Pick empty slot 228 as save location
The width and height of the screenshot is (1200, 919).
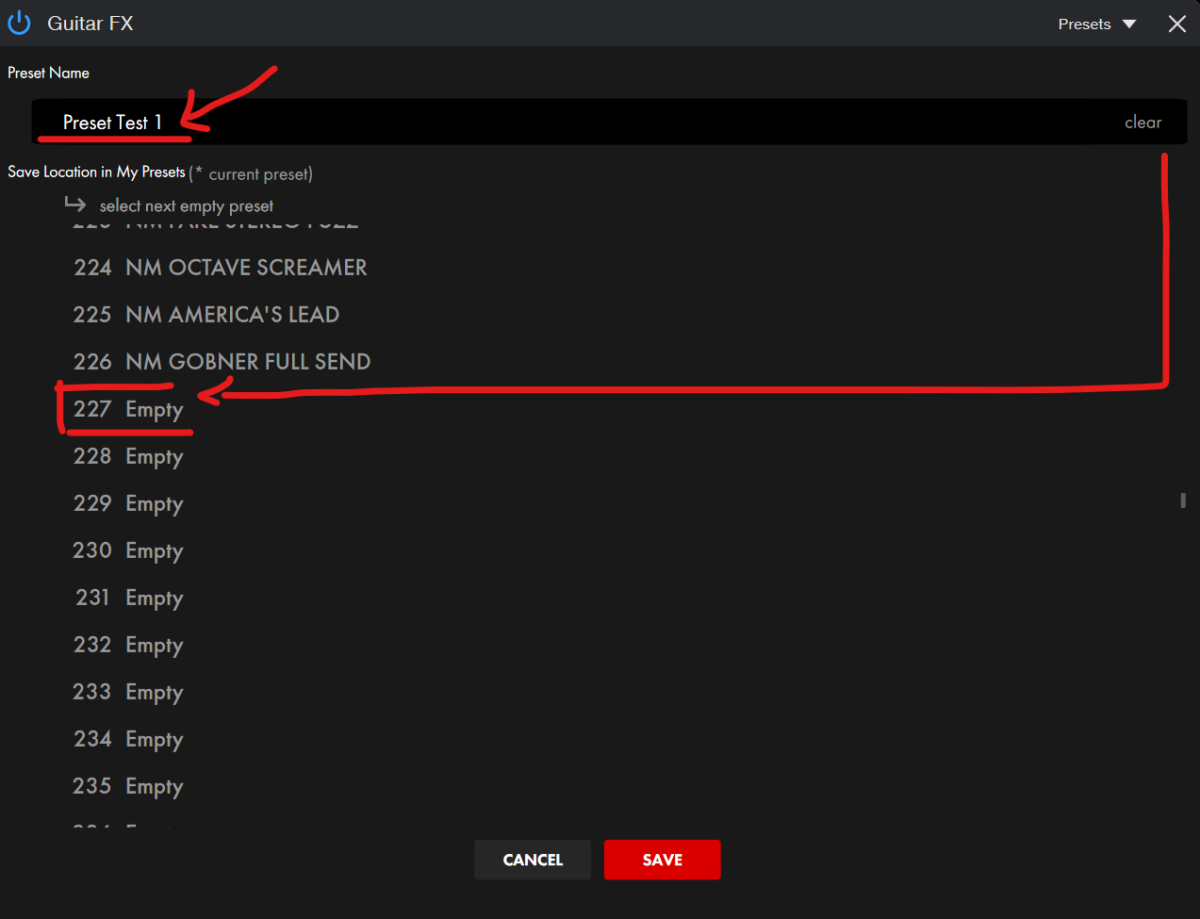coord(128,456)
